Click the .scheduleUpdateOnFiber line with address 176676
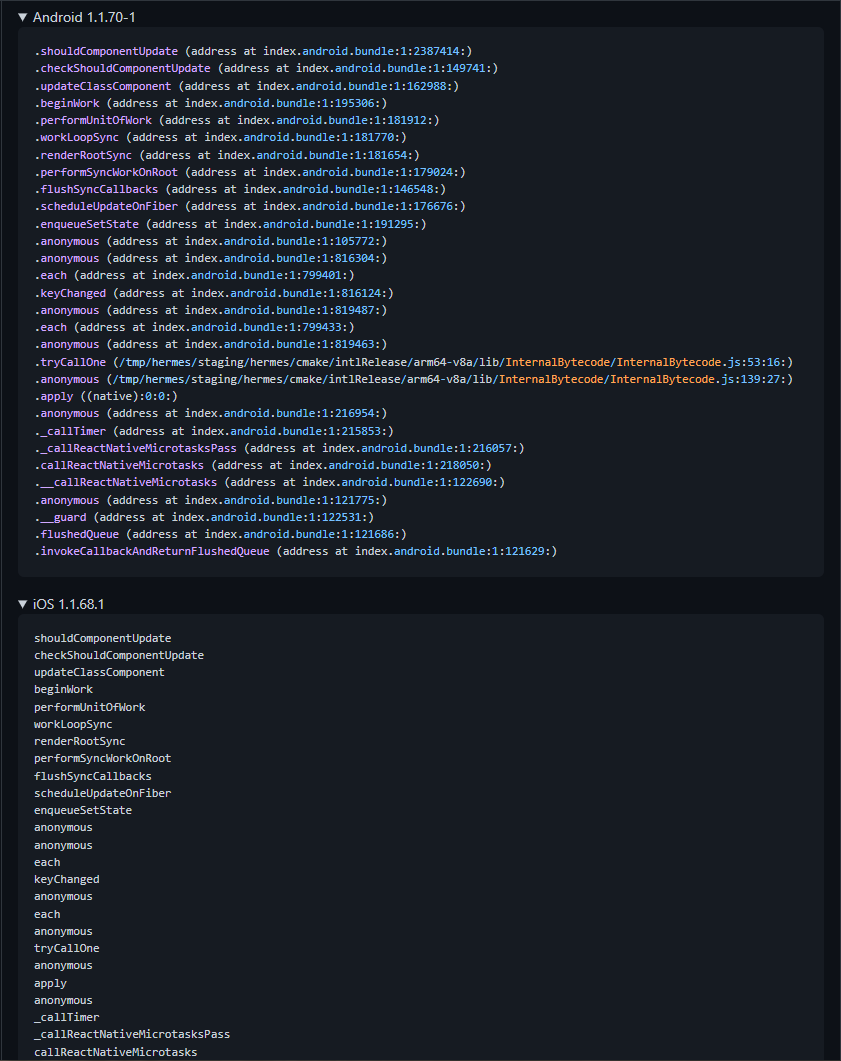 [x=250, y=206]
